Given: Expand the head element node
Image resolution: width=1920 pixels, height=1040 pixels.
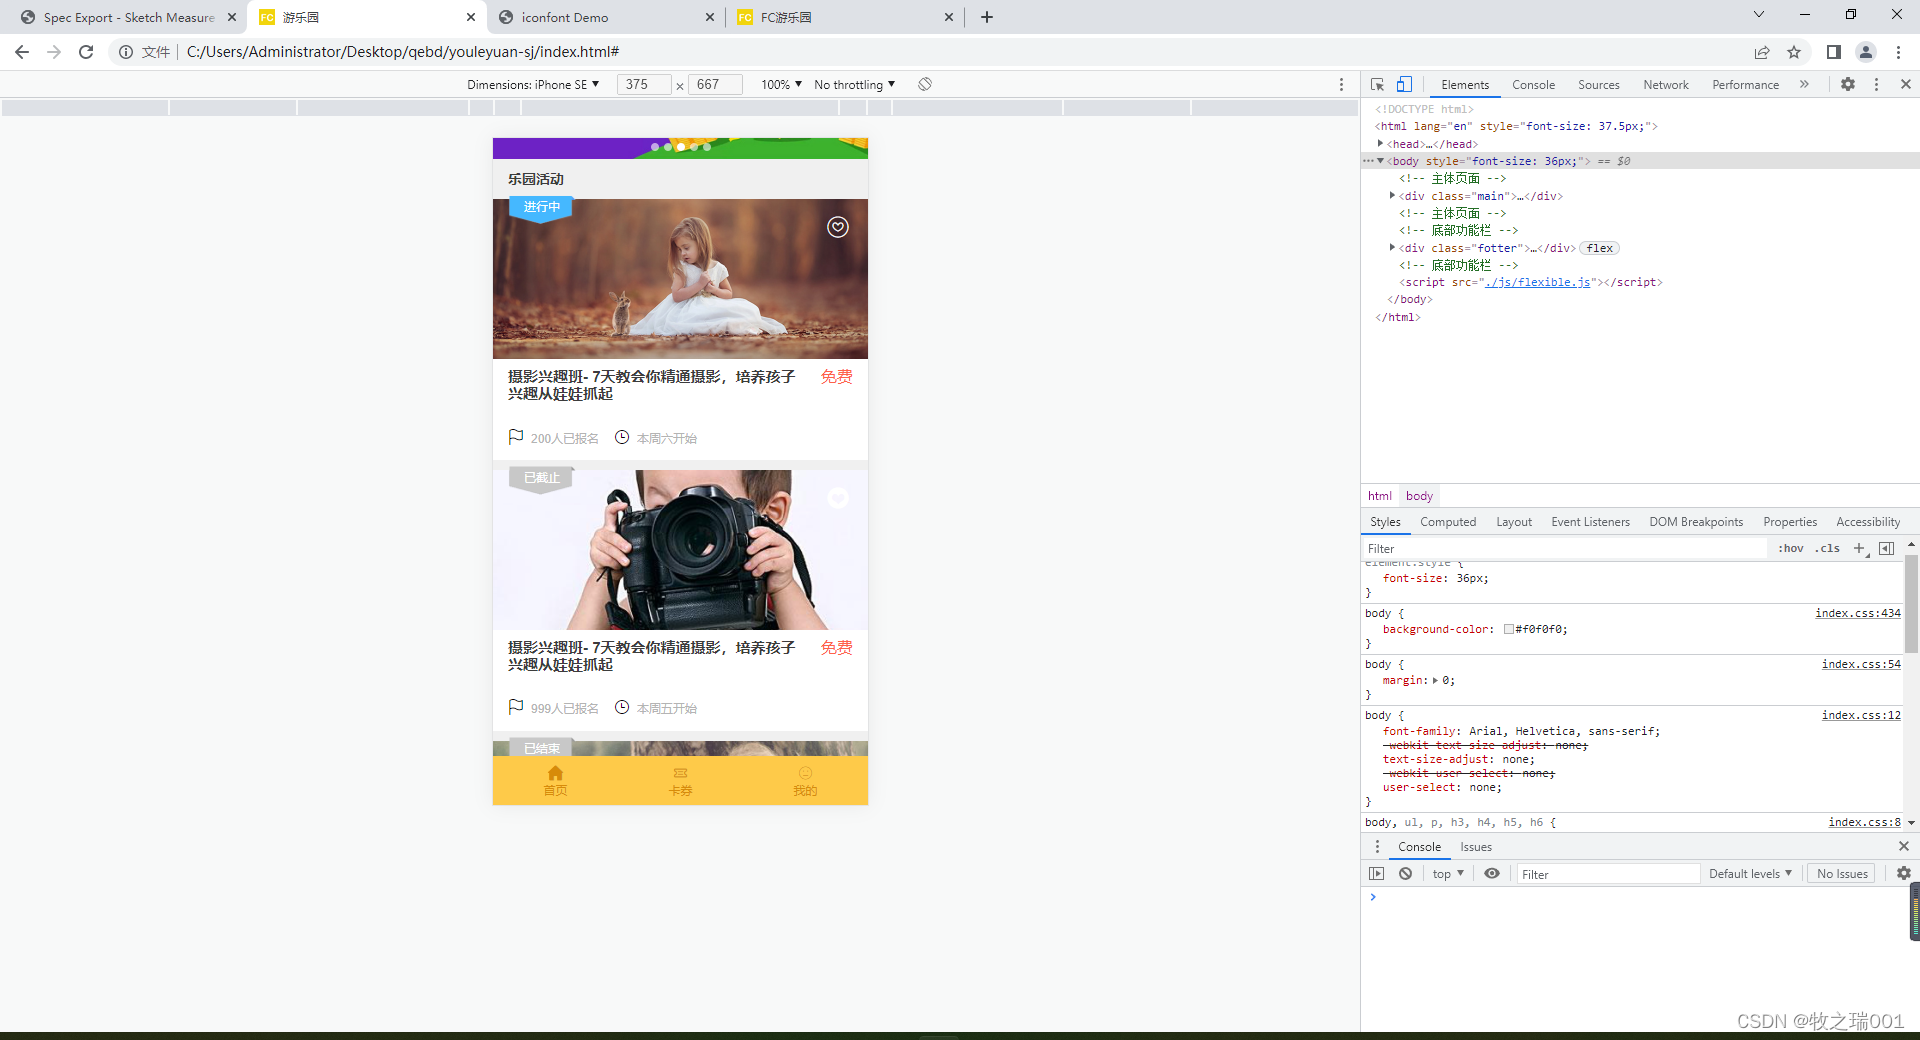Looking at the screenshot, I should [x=1380, y=144].
